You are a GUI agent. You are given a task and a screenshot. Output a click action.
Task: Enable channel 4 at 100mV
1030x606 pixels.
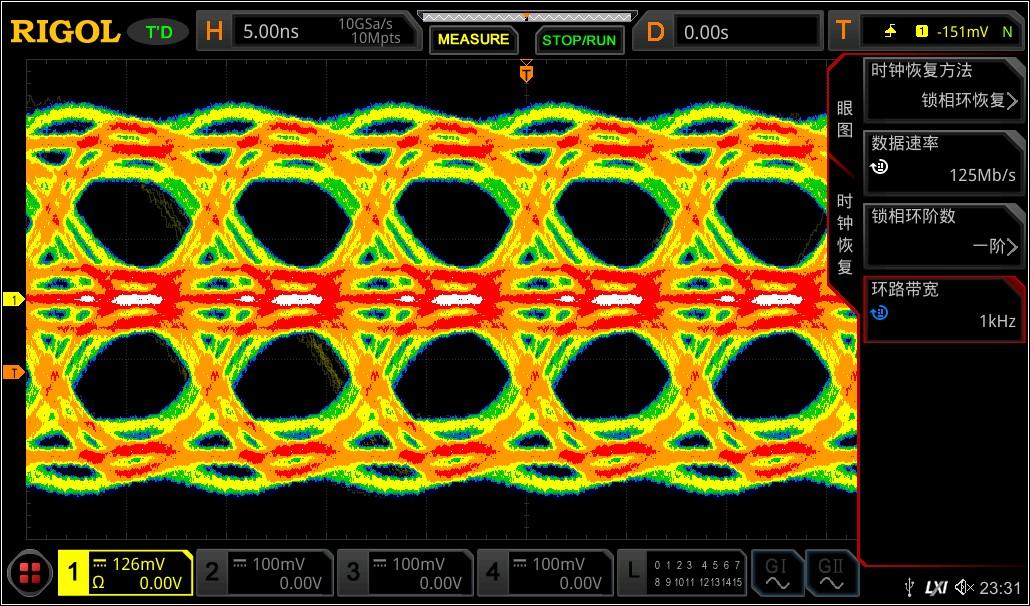click(545, 573)
